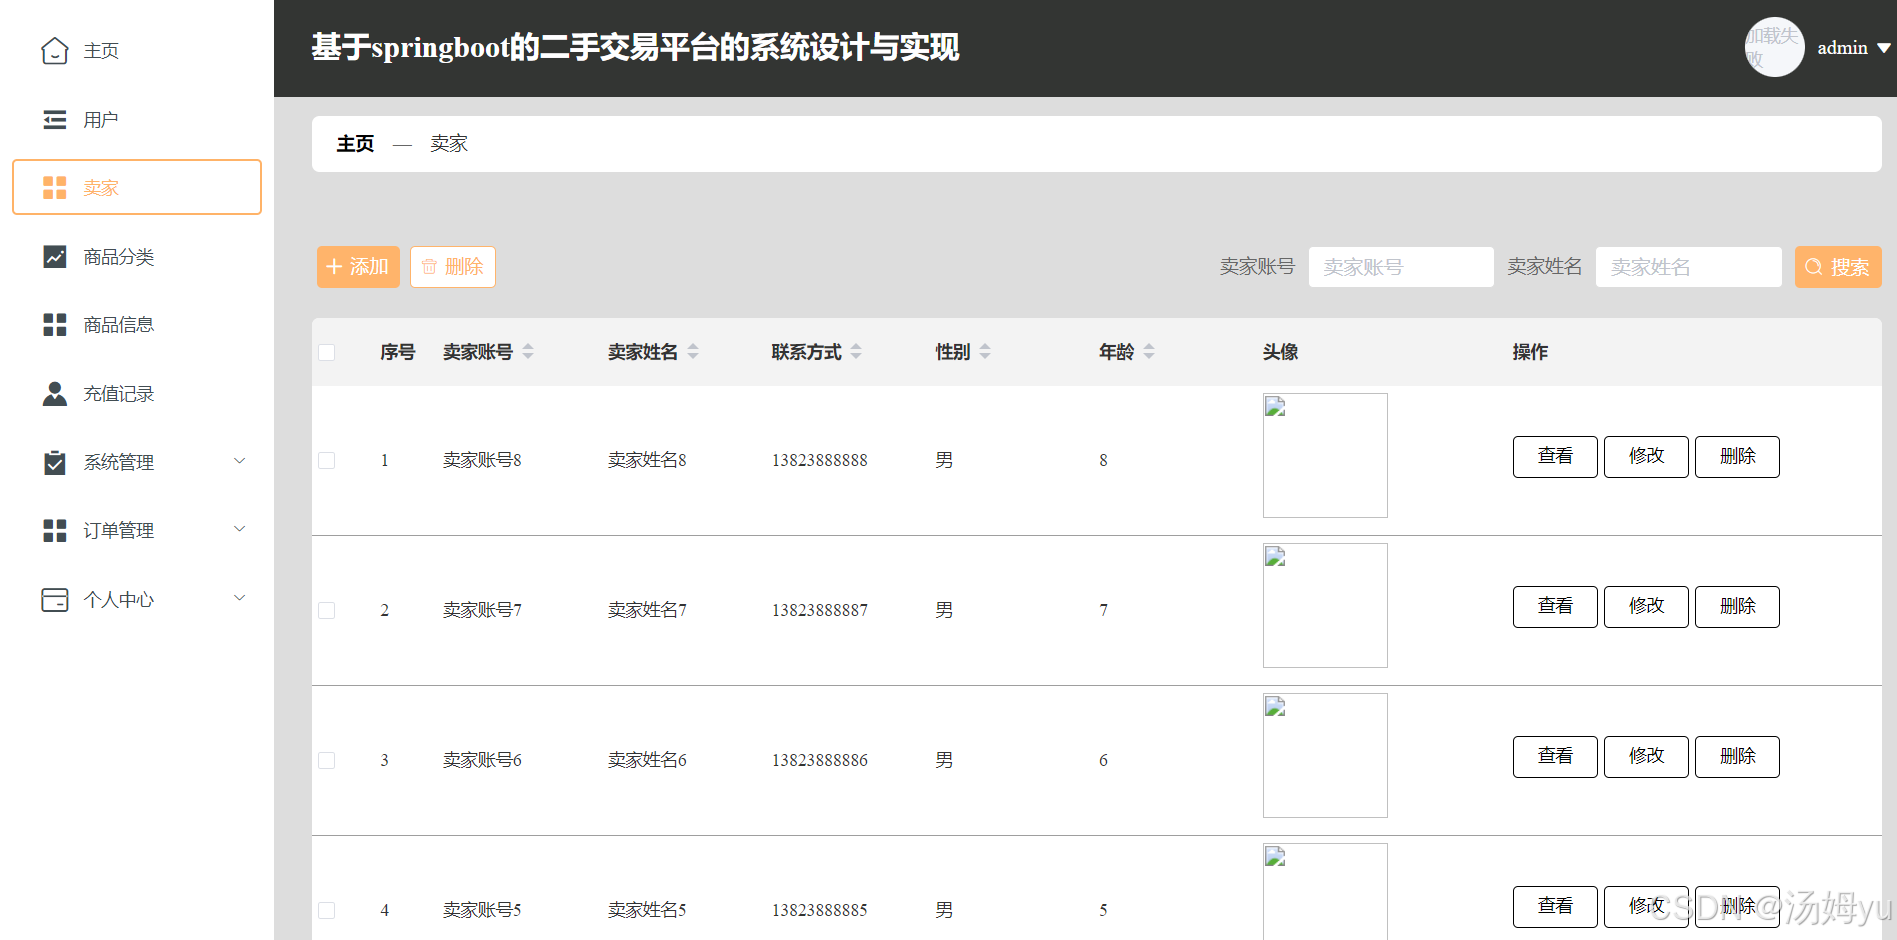Click phone number 13823888887
This screenshot has height=940, width=1897.
(x=819, y=610)
